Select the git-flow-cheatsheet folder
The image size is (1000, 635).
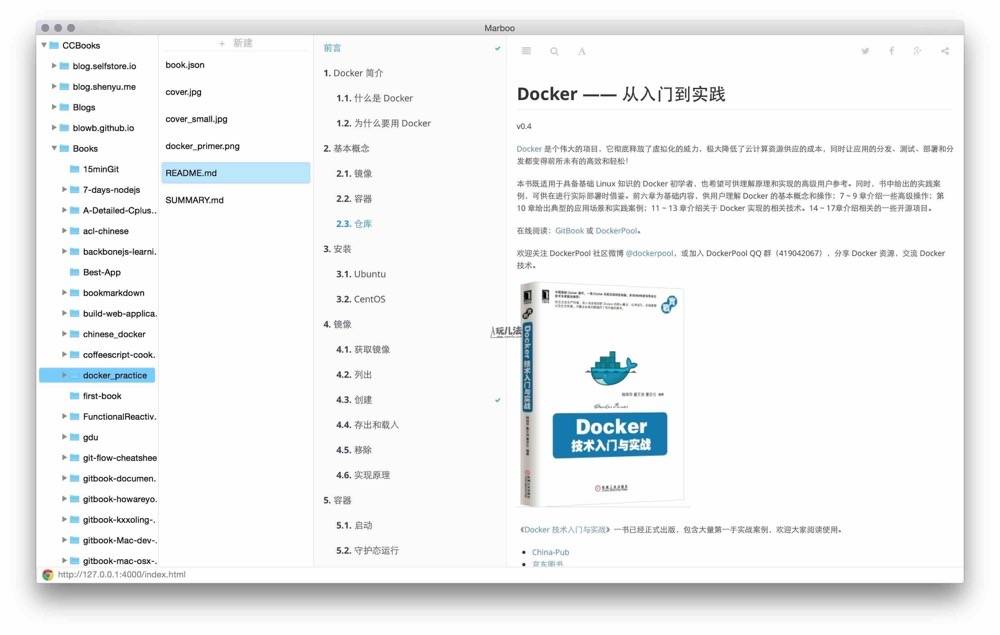pyautogui.click(x=120, y=458)
